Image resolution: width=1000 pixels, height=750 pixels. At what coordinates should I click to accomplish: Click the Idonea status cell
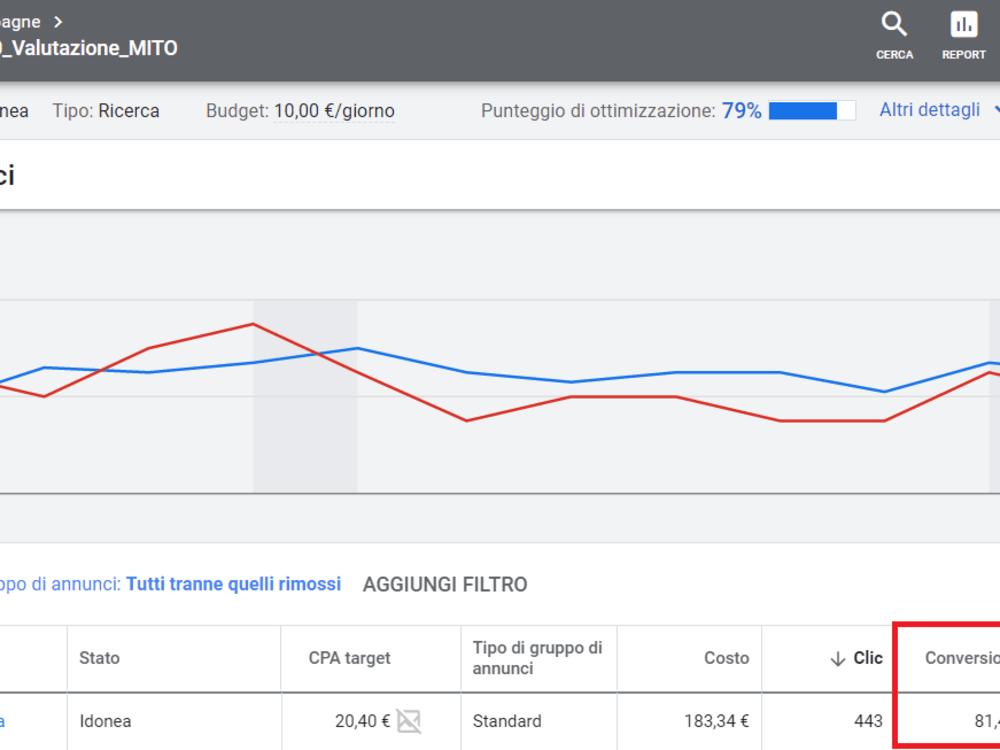tap(105, 721)
